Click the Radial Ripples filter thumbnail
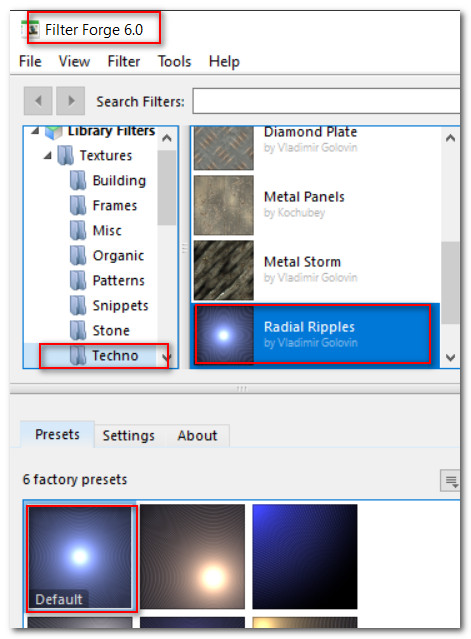The height and width of the screenshot is (639, 471). (223, 335)
